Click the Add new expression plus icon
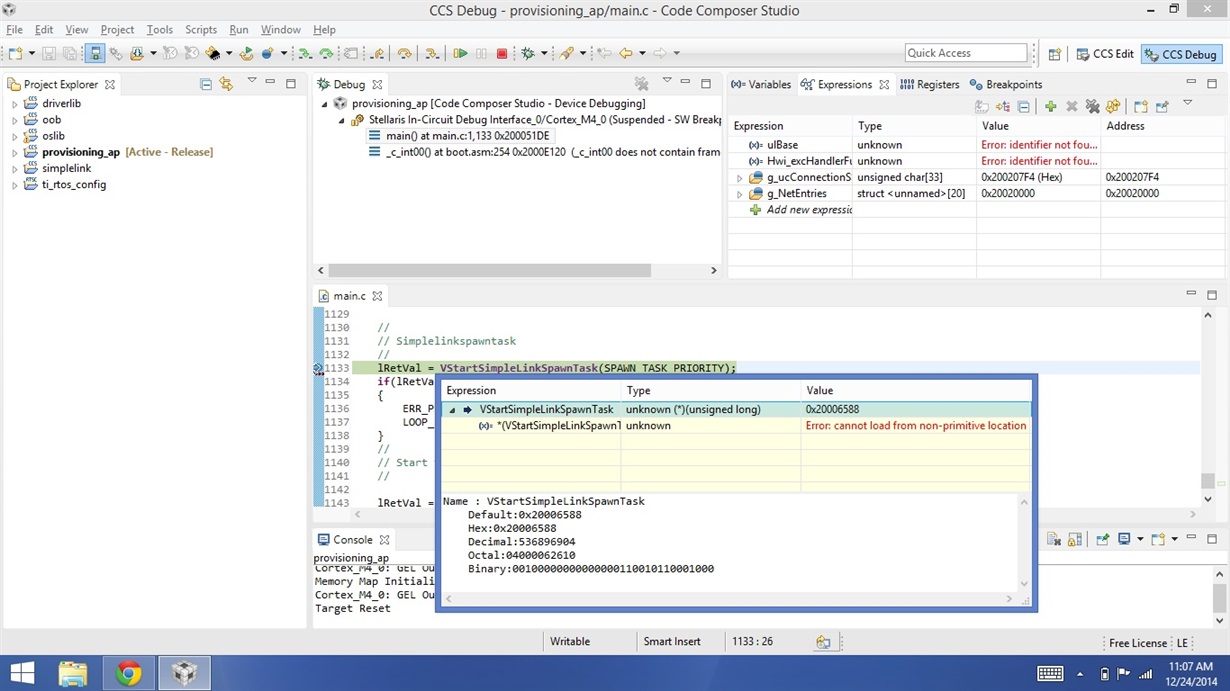1230x691 pixels. pyautogui.click(x=1051, y=106)
